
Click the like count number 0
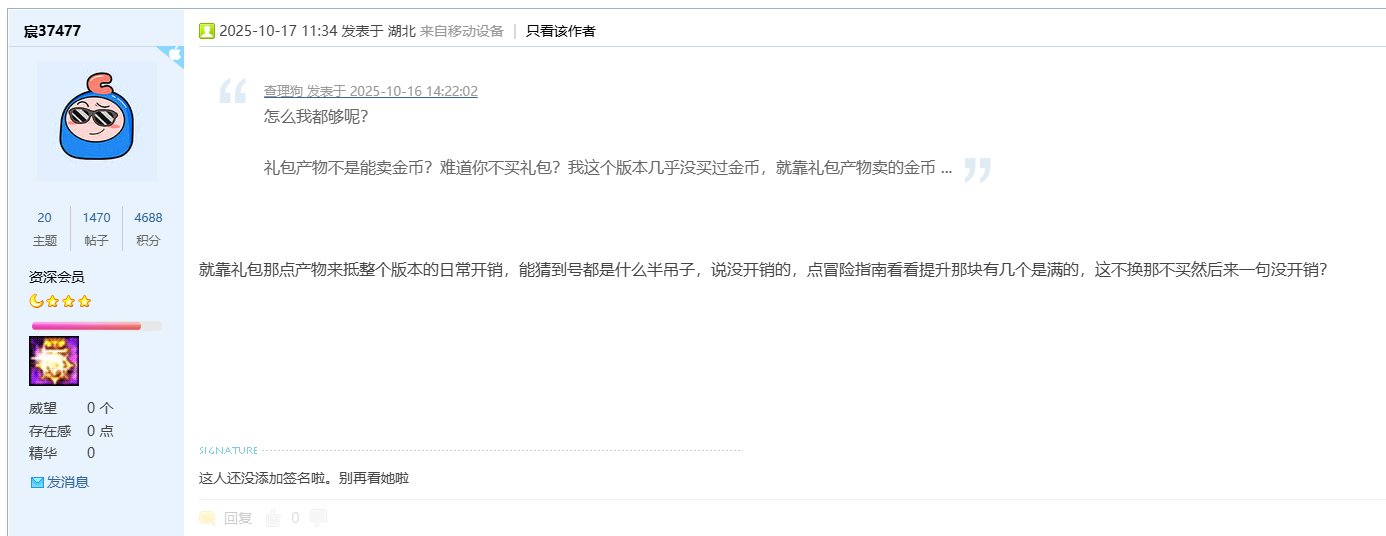coord(295,518)
